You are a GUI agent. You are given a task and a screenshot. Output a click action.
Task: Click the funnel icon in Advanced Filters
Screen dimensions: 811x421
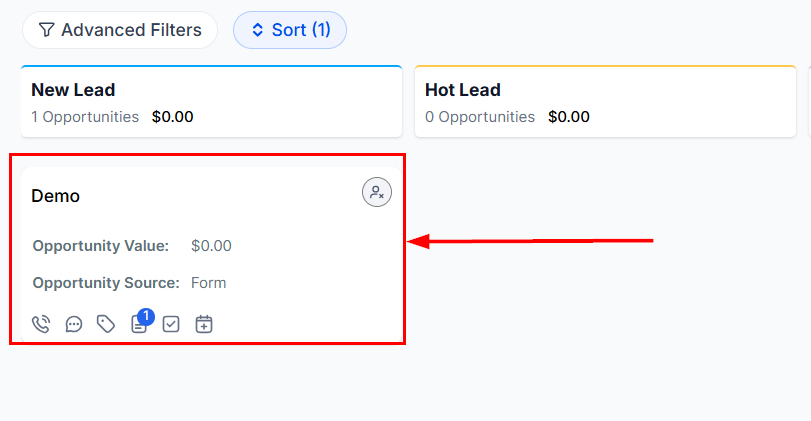(x=46, y=30)
